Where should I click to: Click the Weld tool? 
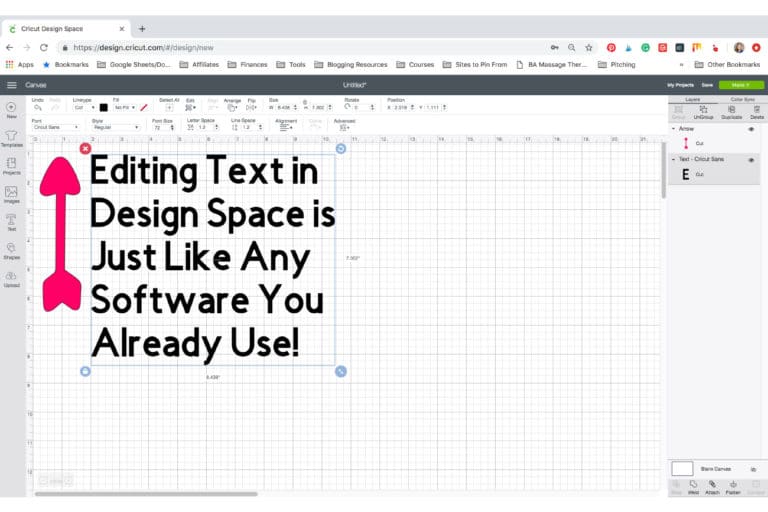[x=694, y=487]
